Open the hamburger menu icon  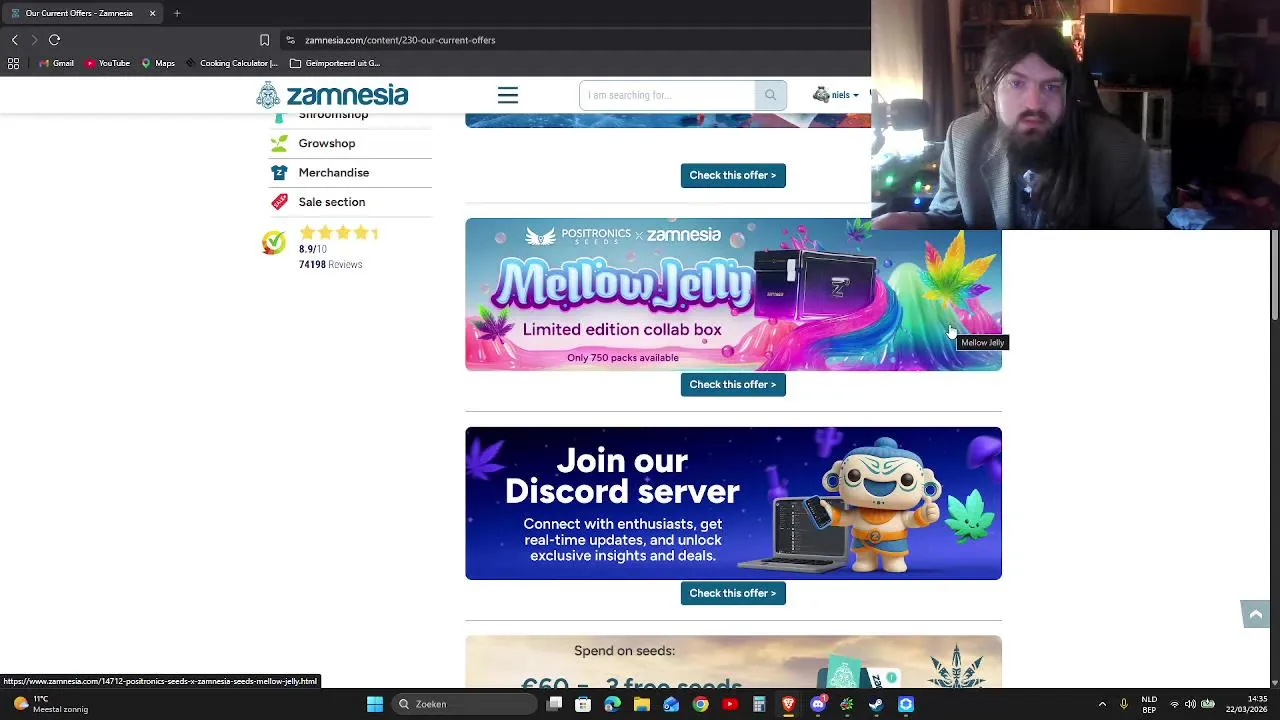(x=508, y=95)
